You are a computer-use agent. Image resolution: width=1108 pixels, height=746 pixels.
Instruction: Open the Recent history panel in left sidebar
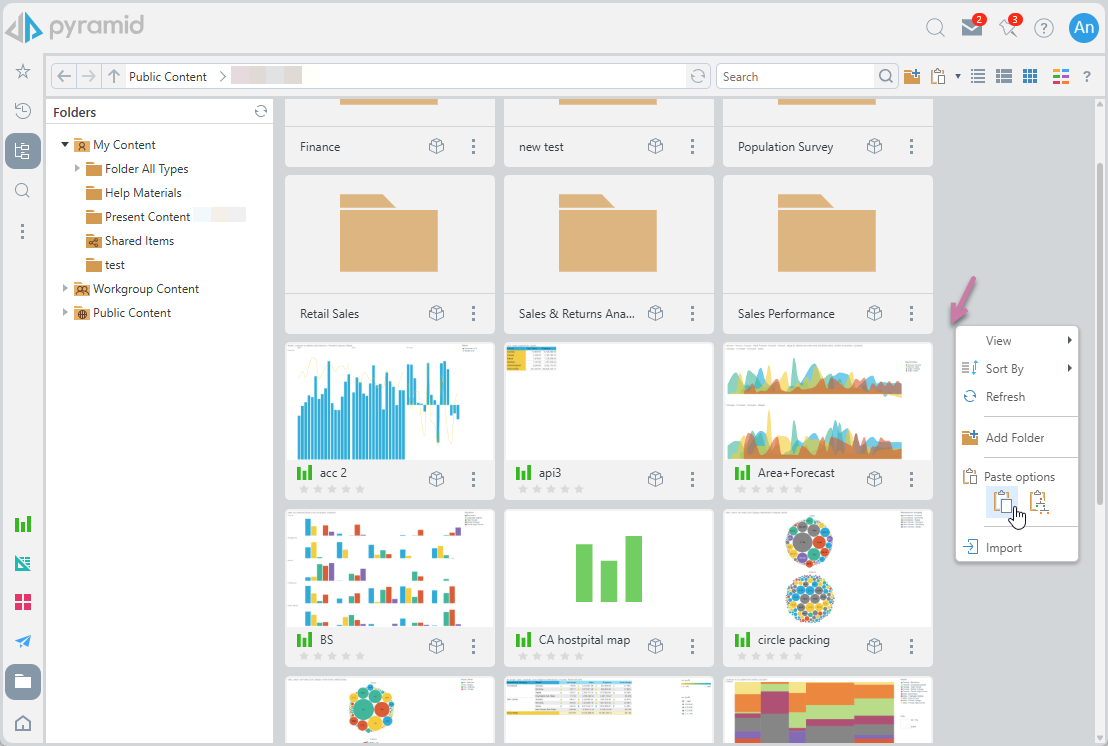pyautogui.click(x=22, y=111)
